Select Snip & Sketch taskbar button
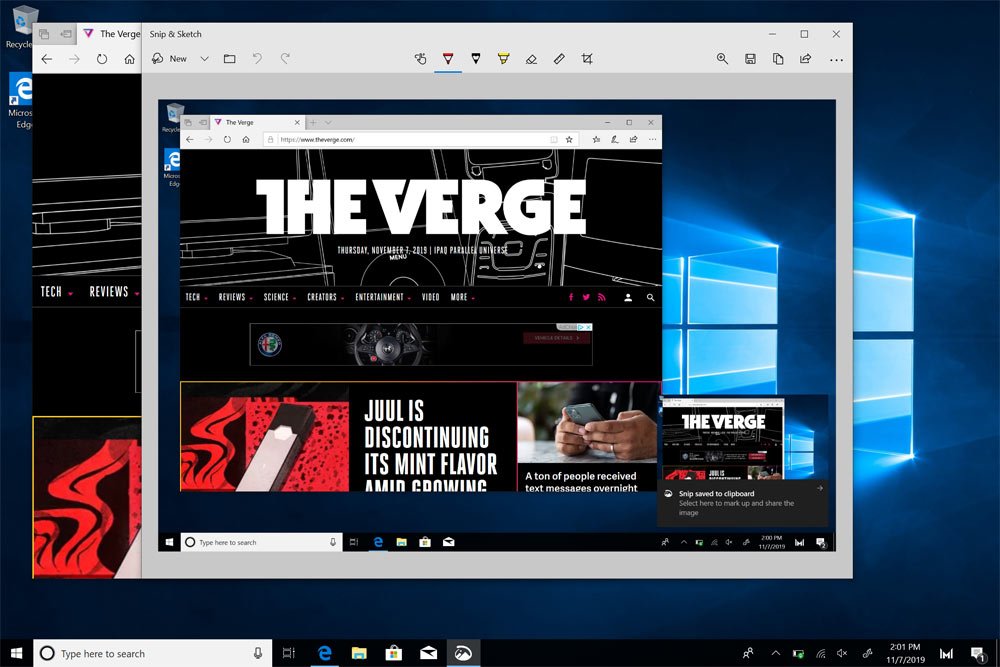 pyautogui.click(x=463, y=653)
